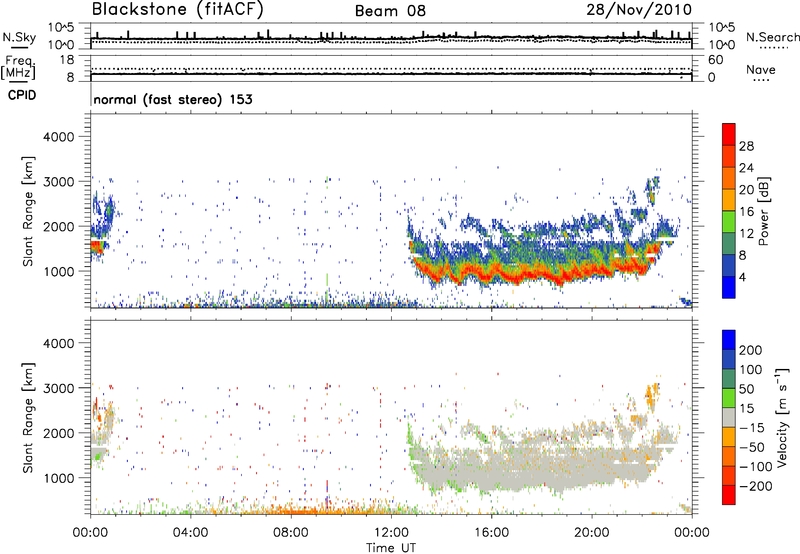800x554 pixels.
Task: Click 'Slant Range [km]' label of power panel
Action: point(28,211)
